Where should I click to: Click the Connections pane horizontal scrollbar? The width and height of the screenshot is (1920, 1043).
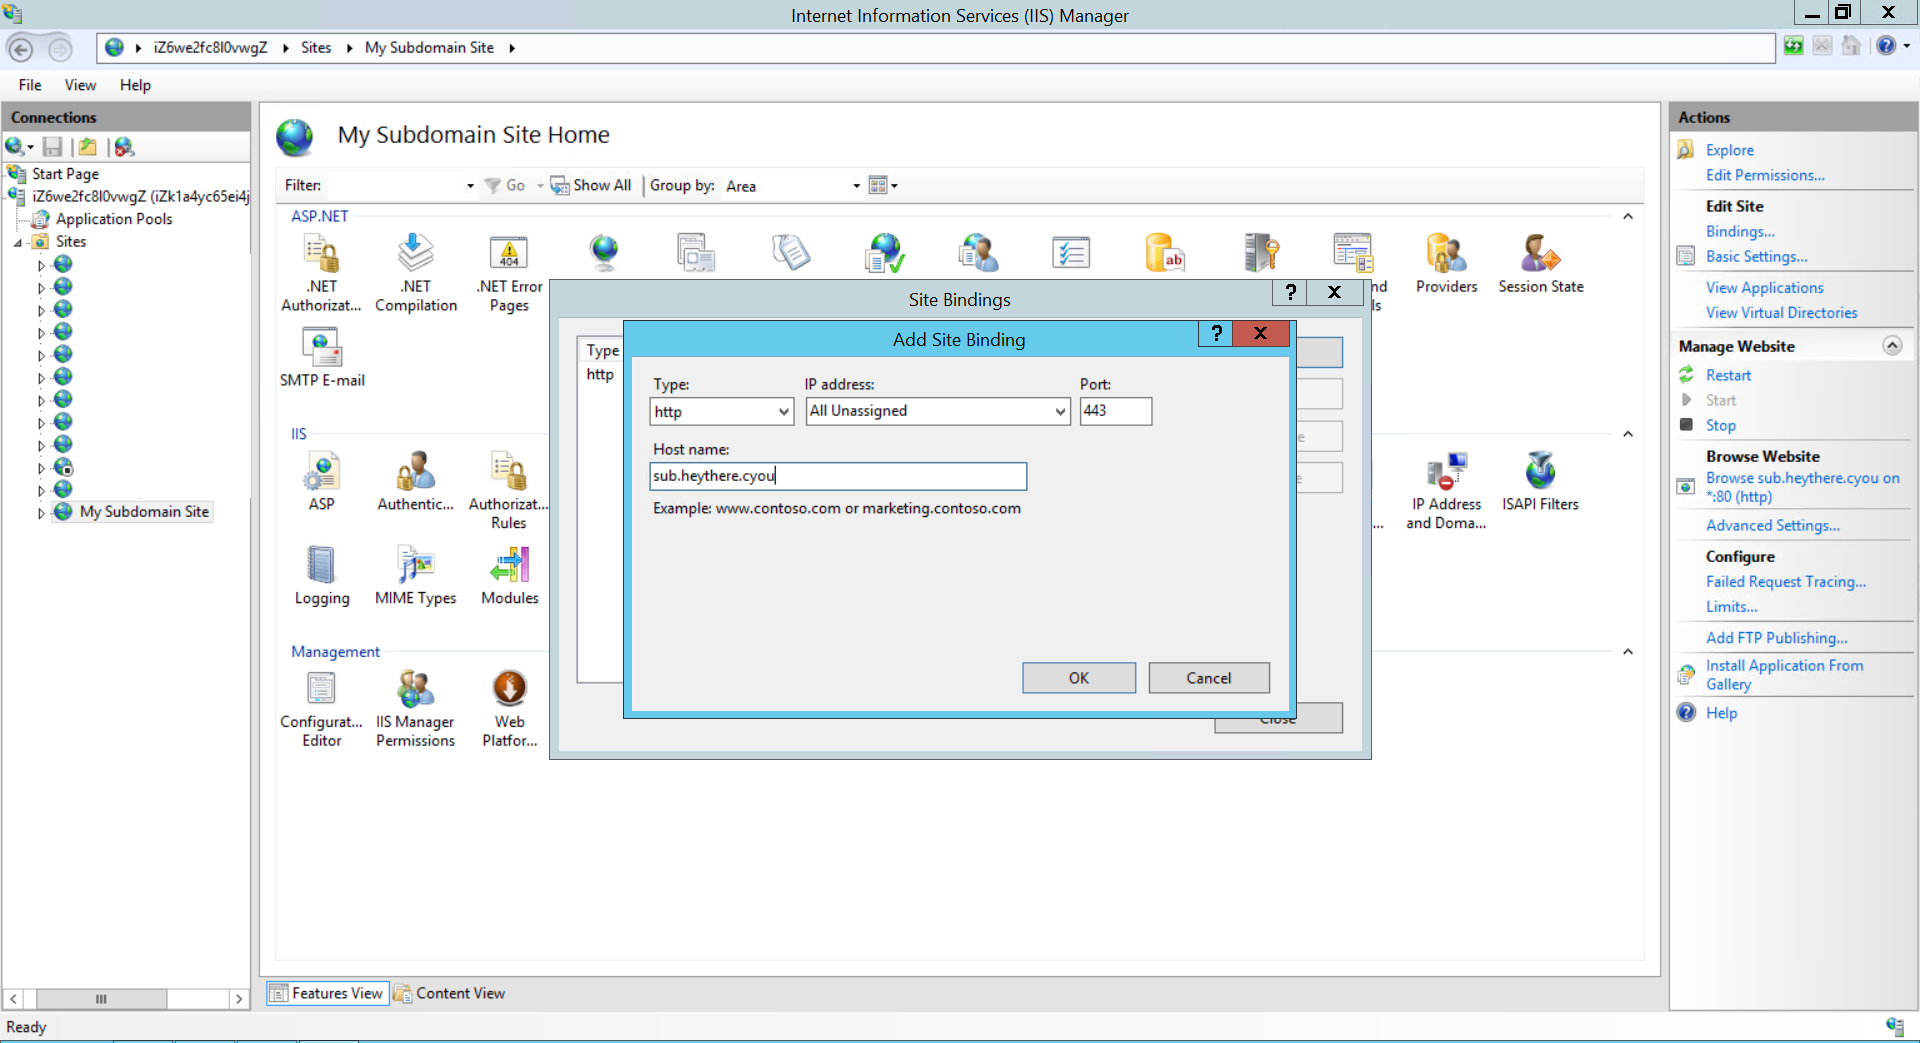point(126,999)
